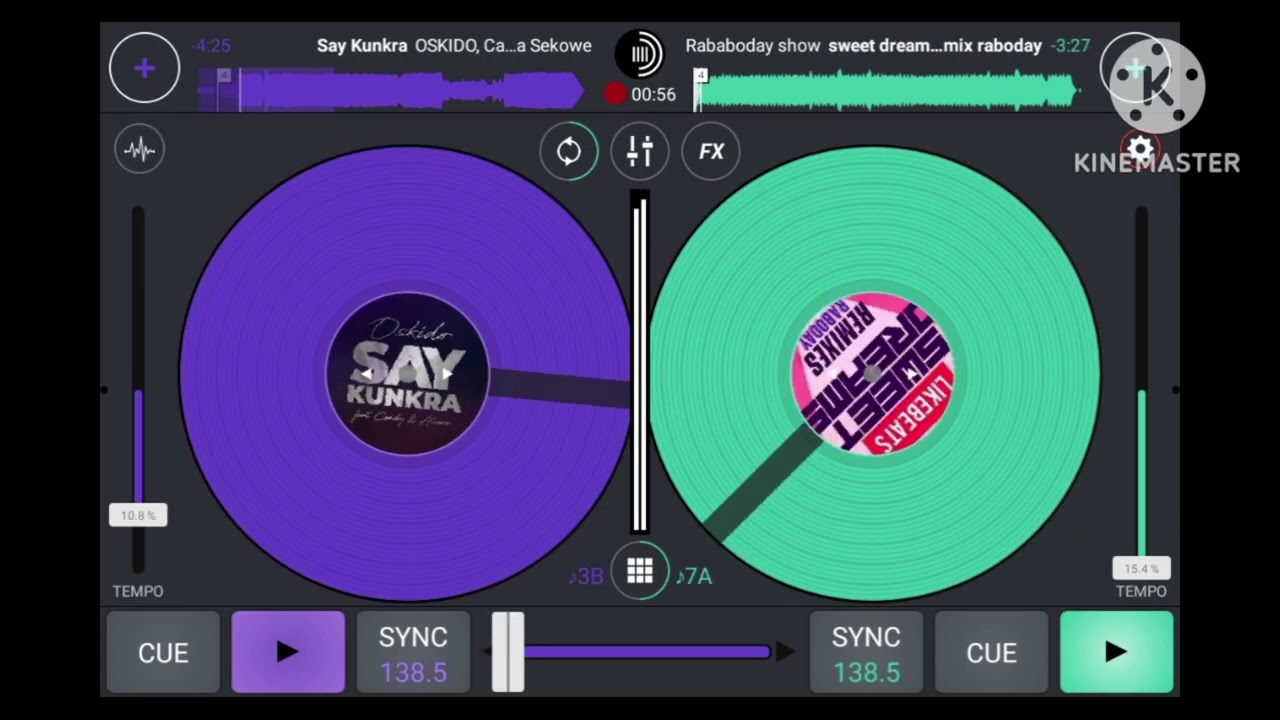Tap the Sweet Dreams Remixes vinyl label
This screenshot has height=720, width=1280.
(872, 374)
